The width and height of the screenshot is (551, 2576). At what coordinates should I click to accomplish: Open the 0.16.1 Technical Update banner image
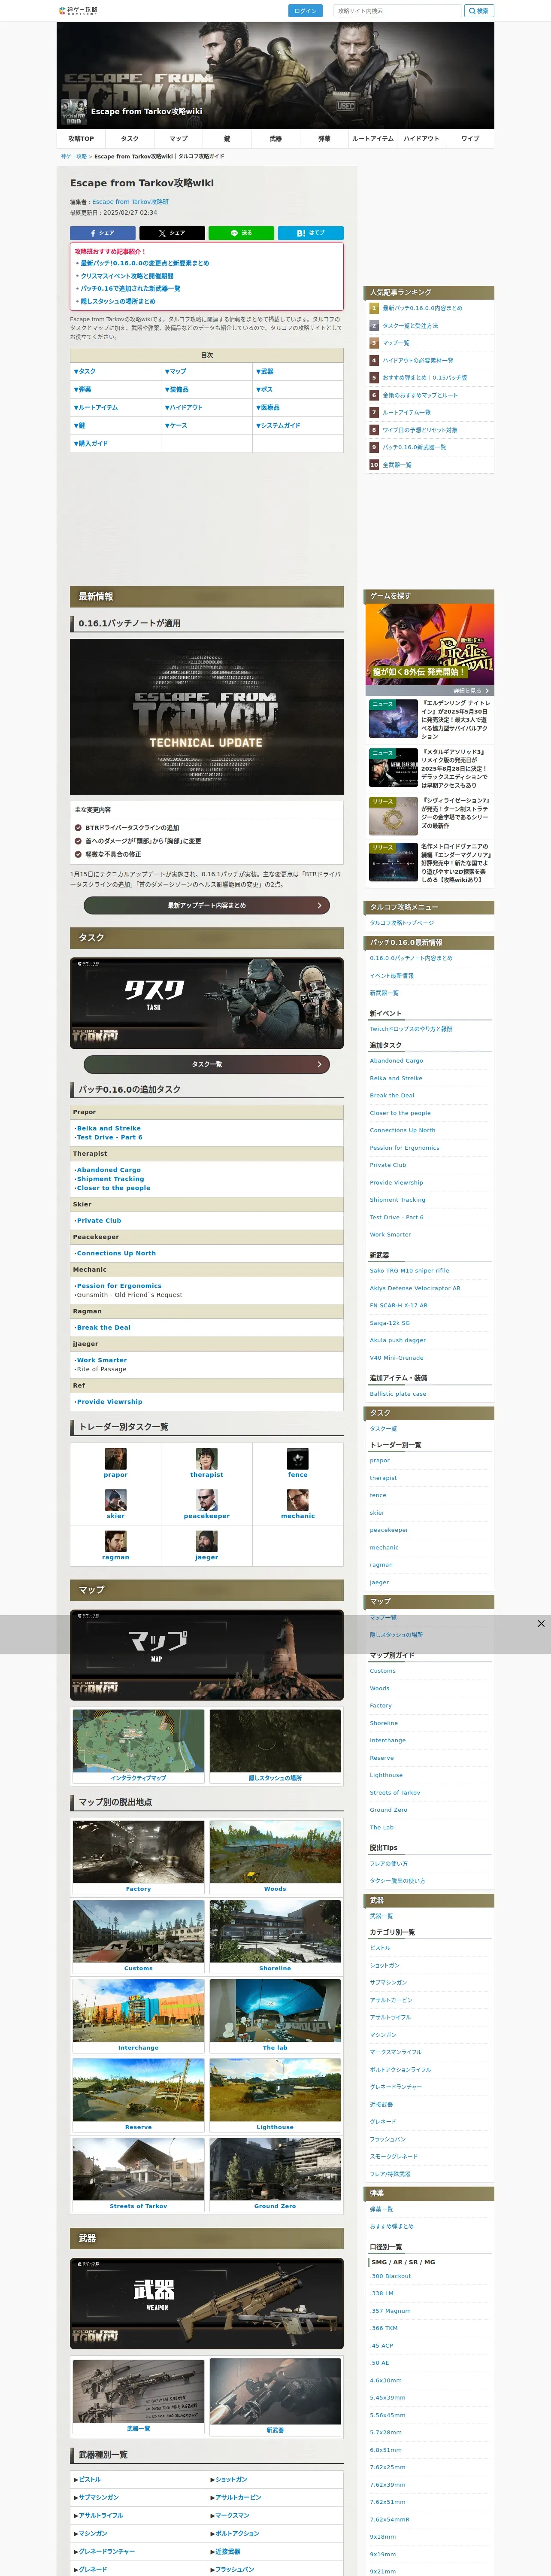207,716
